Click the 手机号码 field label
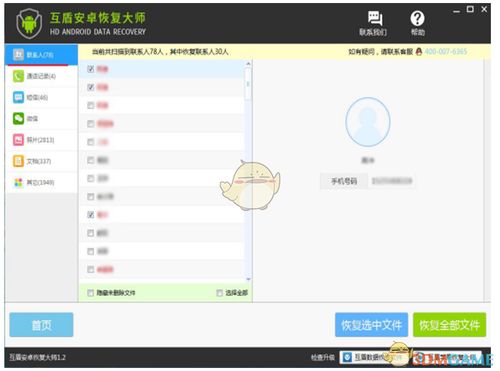 click(x=344, y=181)
